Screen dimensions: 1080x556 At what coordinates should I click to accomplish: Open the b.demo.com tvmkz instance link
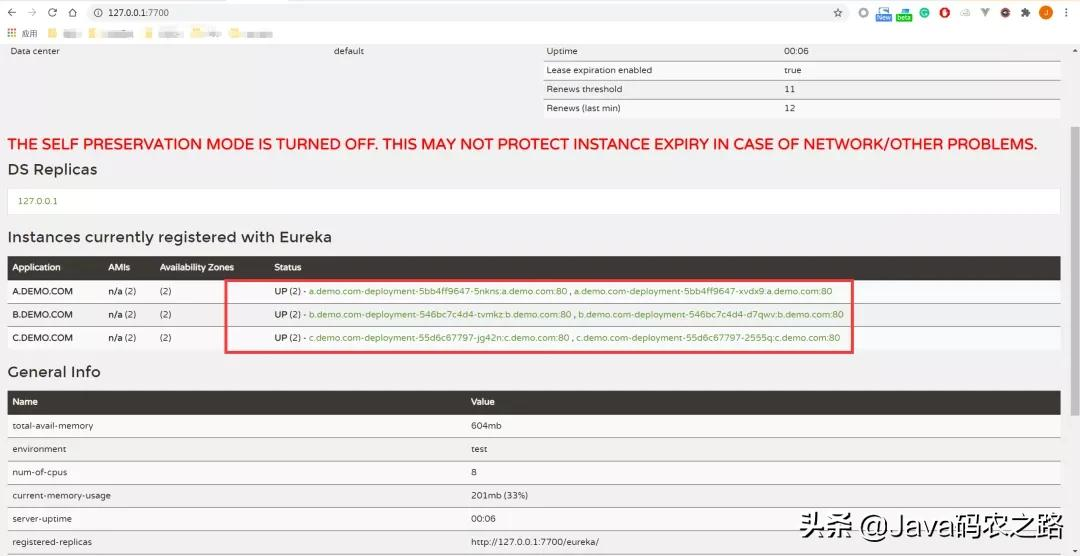(x=440, y=315)
